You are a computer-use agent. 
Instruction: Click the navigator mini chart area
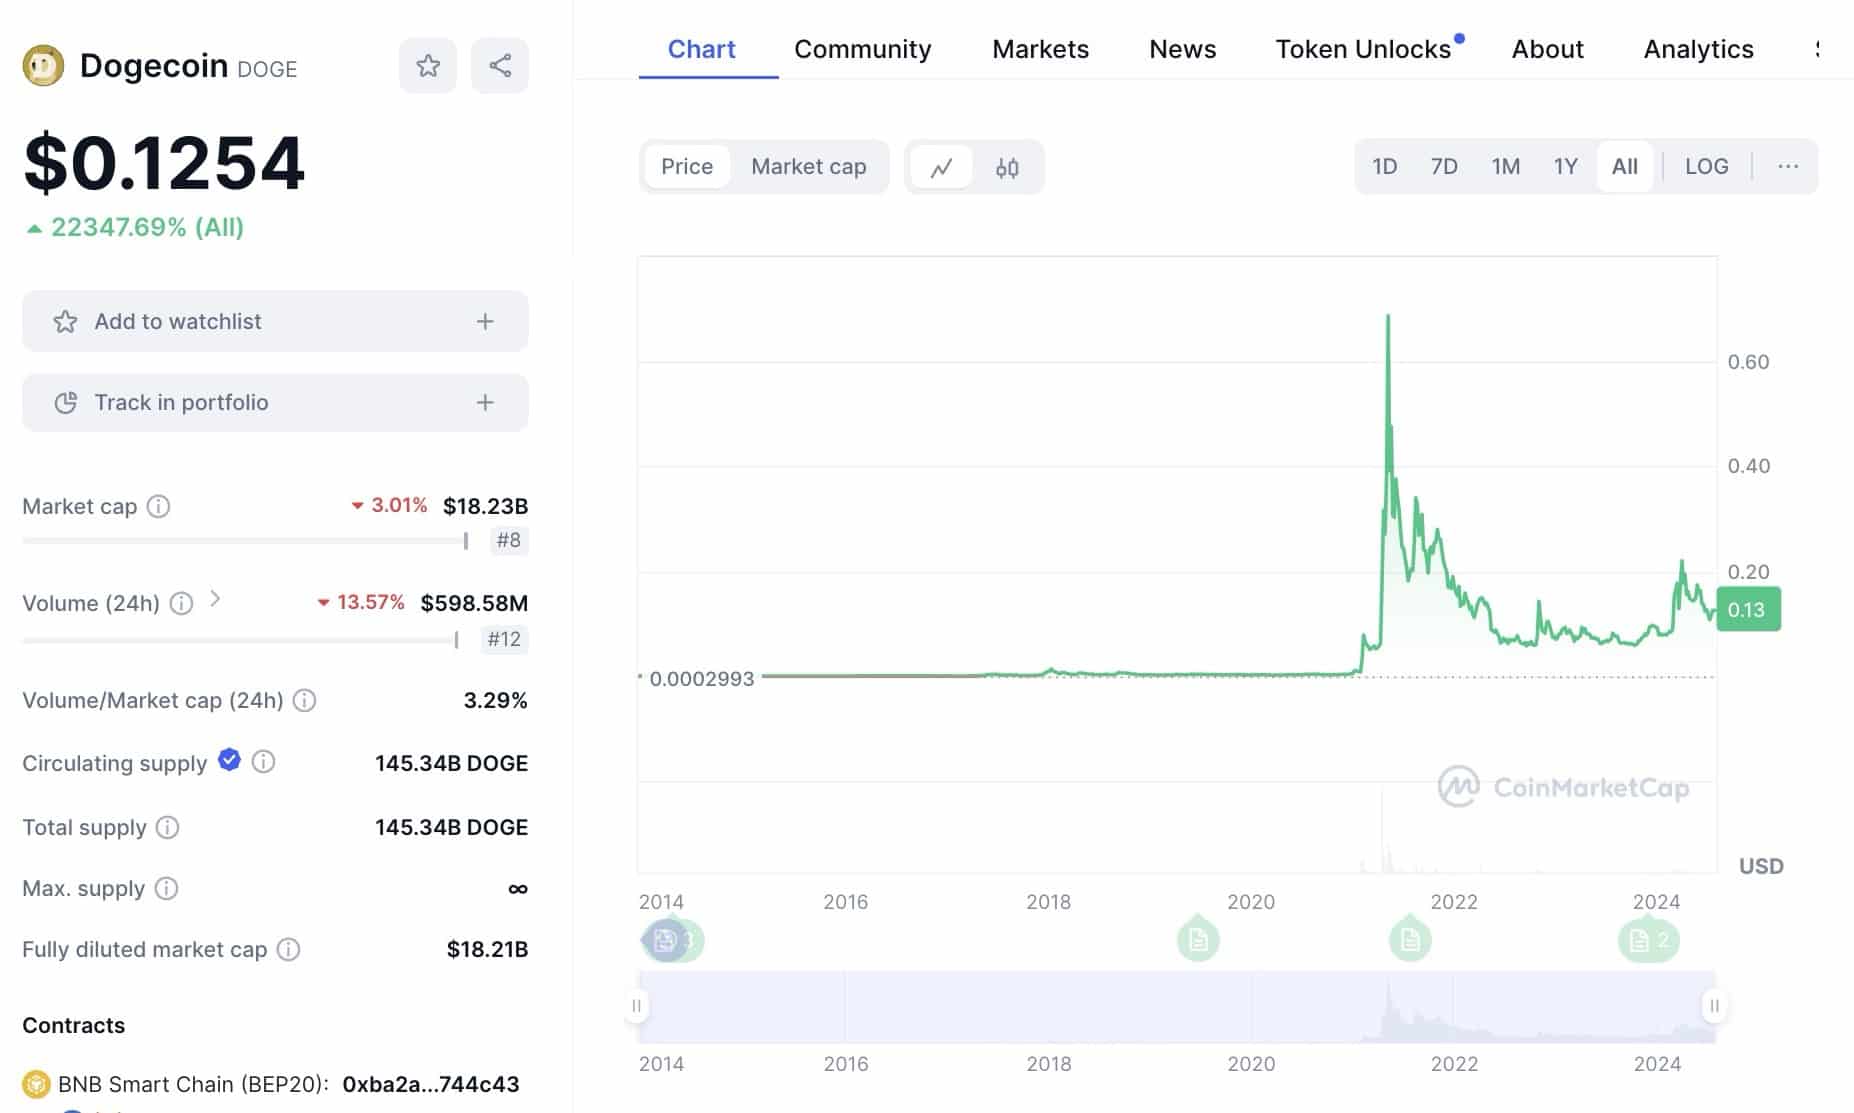[1176, 1007]
